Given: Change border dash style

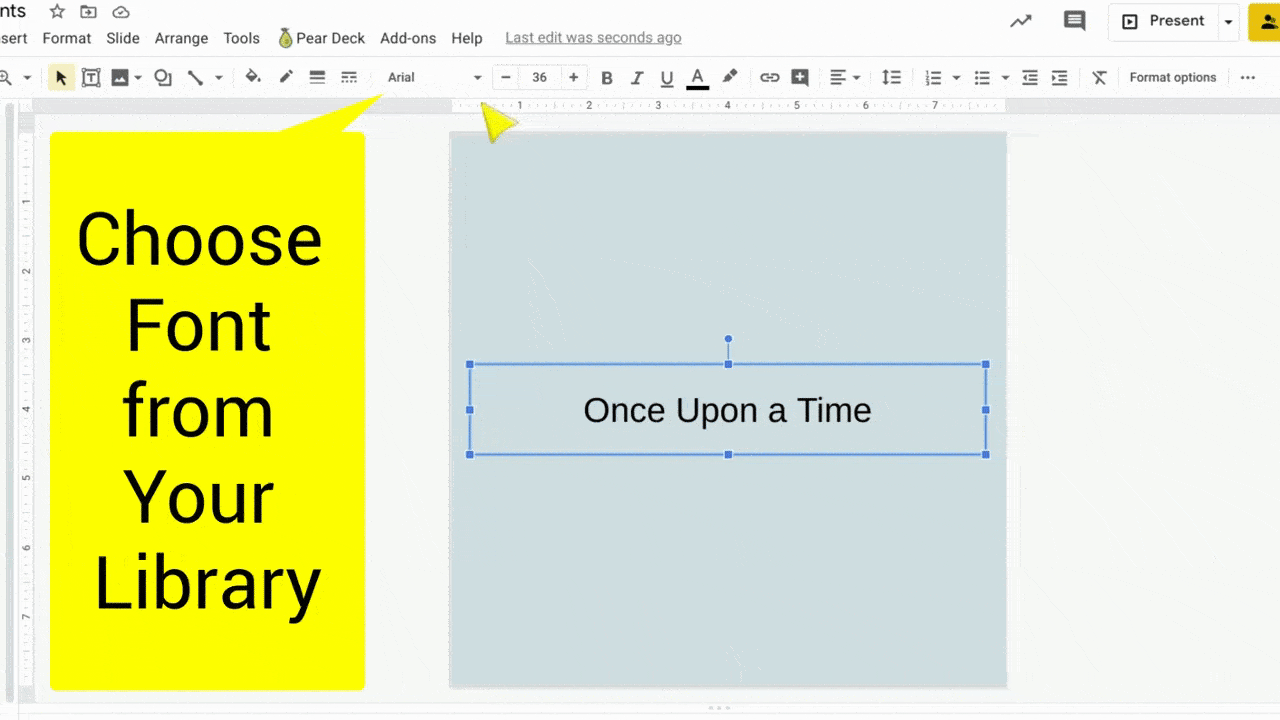Looking at the screenshot, I should click(x=348, y=77).
